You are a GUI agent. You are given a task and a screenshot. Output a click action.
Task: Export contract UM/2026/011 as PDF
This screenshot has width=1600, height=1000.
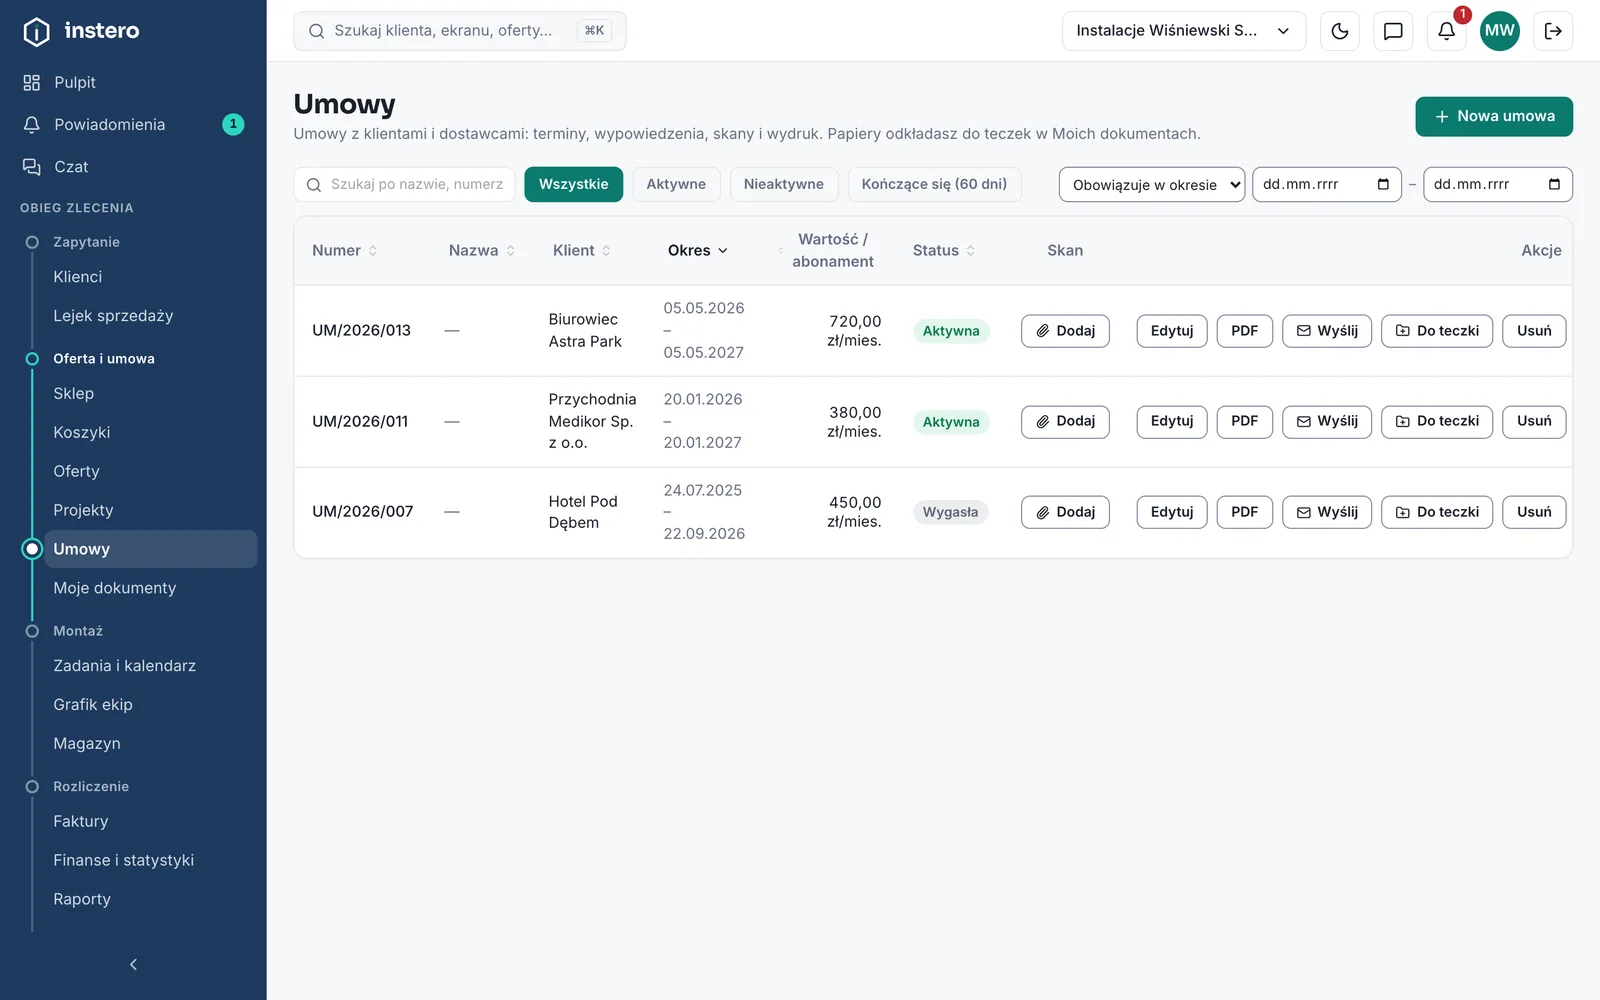pyautogui.click(x=1245, y=421)
